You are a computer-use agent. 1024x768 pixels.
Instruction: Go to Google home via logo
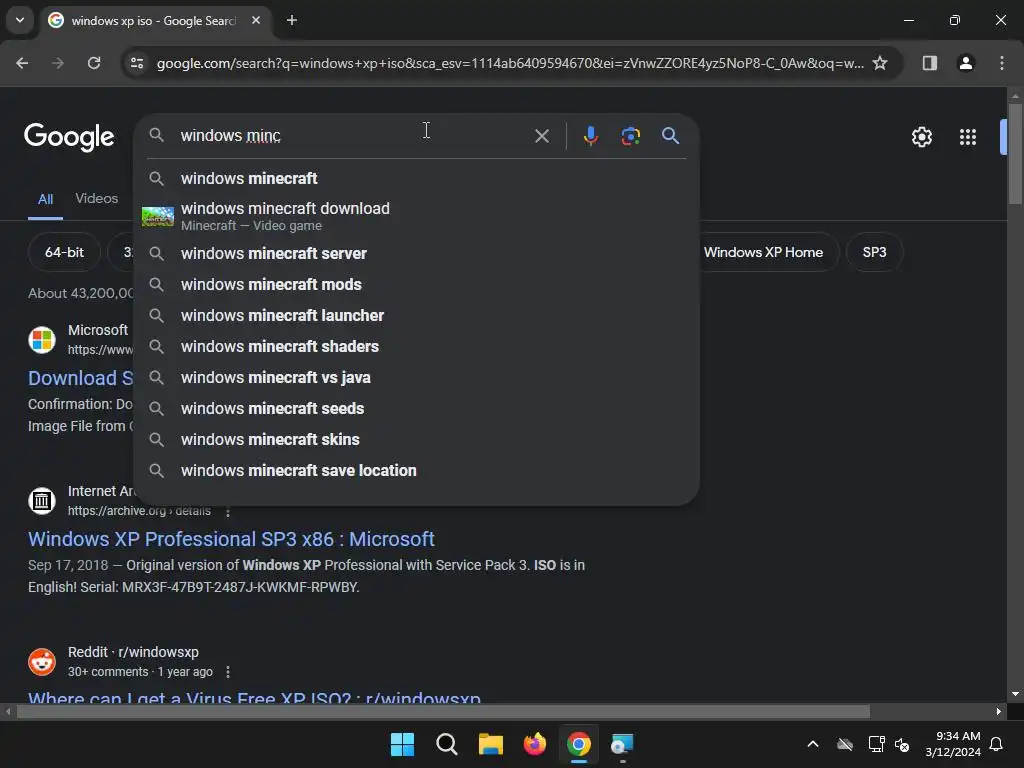(69, 137)
